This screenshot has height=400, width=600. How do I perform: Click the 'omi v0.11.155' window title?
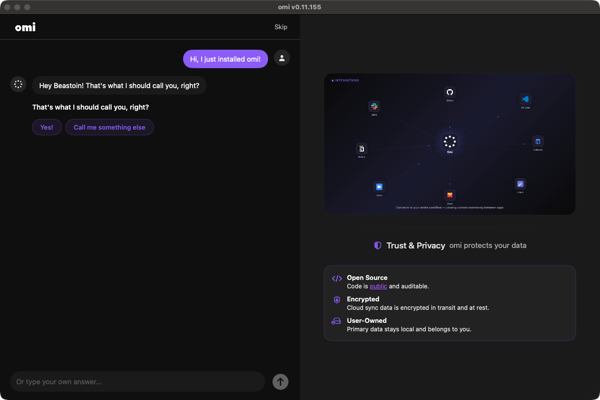300,7
